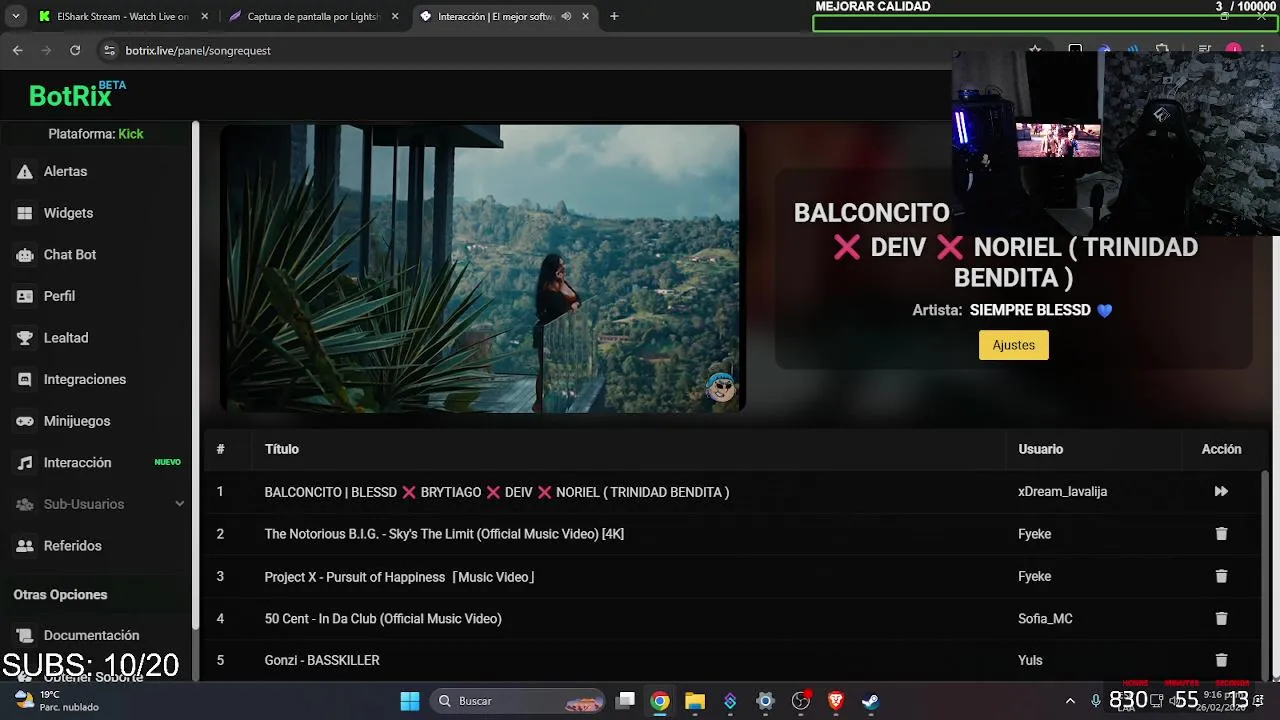
Task: Expand the Sub-Usuarios menu
Action: 180,504
